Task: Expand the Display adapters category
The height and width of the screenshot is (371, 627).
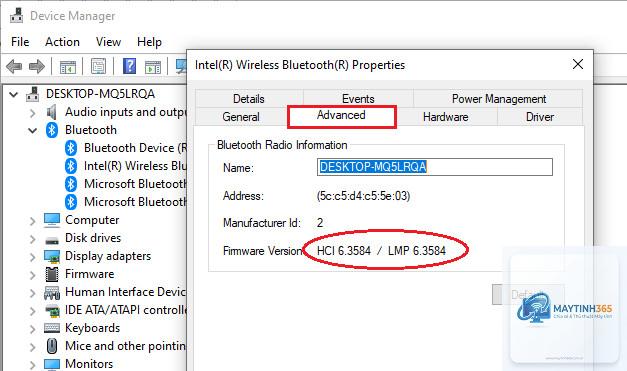Action: pos(32,257)
